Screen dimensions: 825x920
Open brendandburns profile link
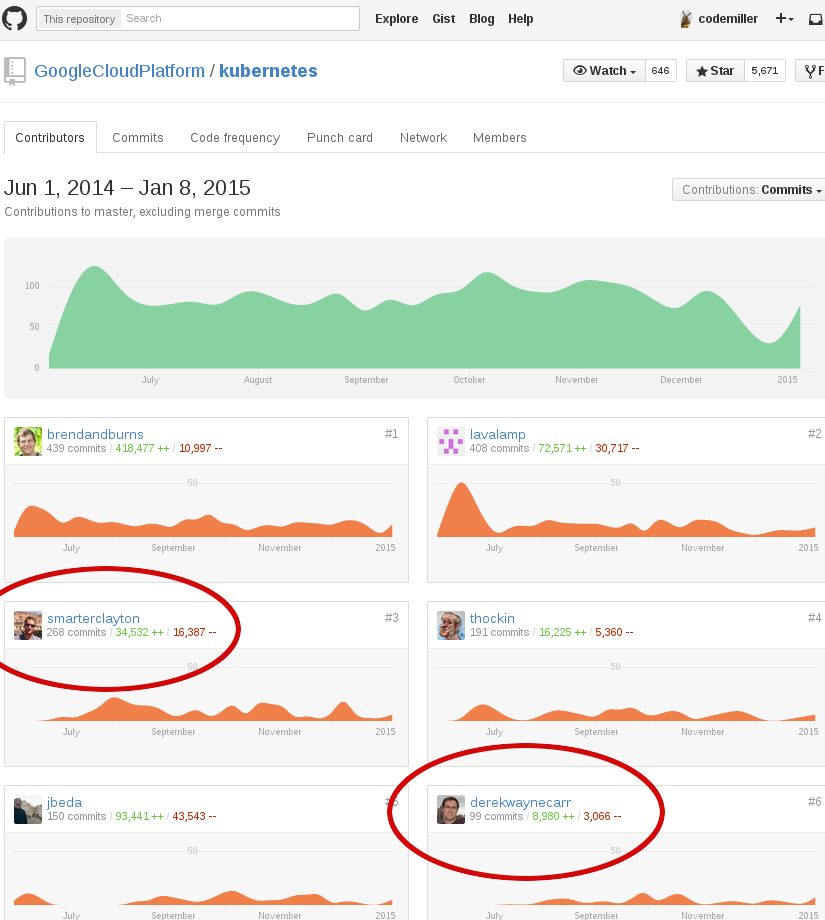tap(95, 434)
